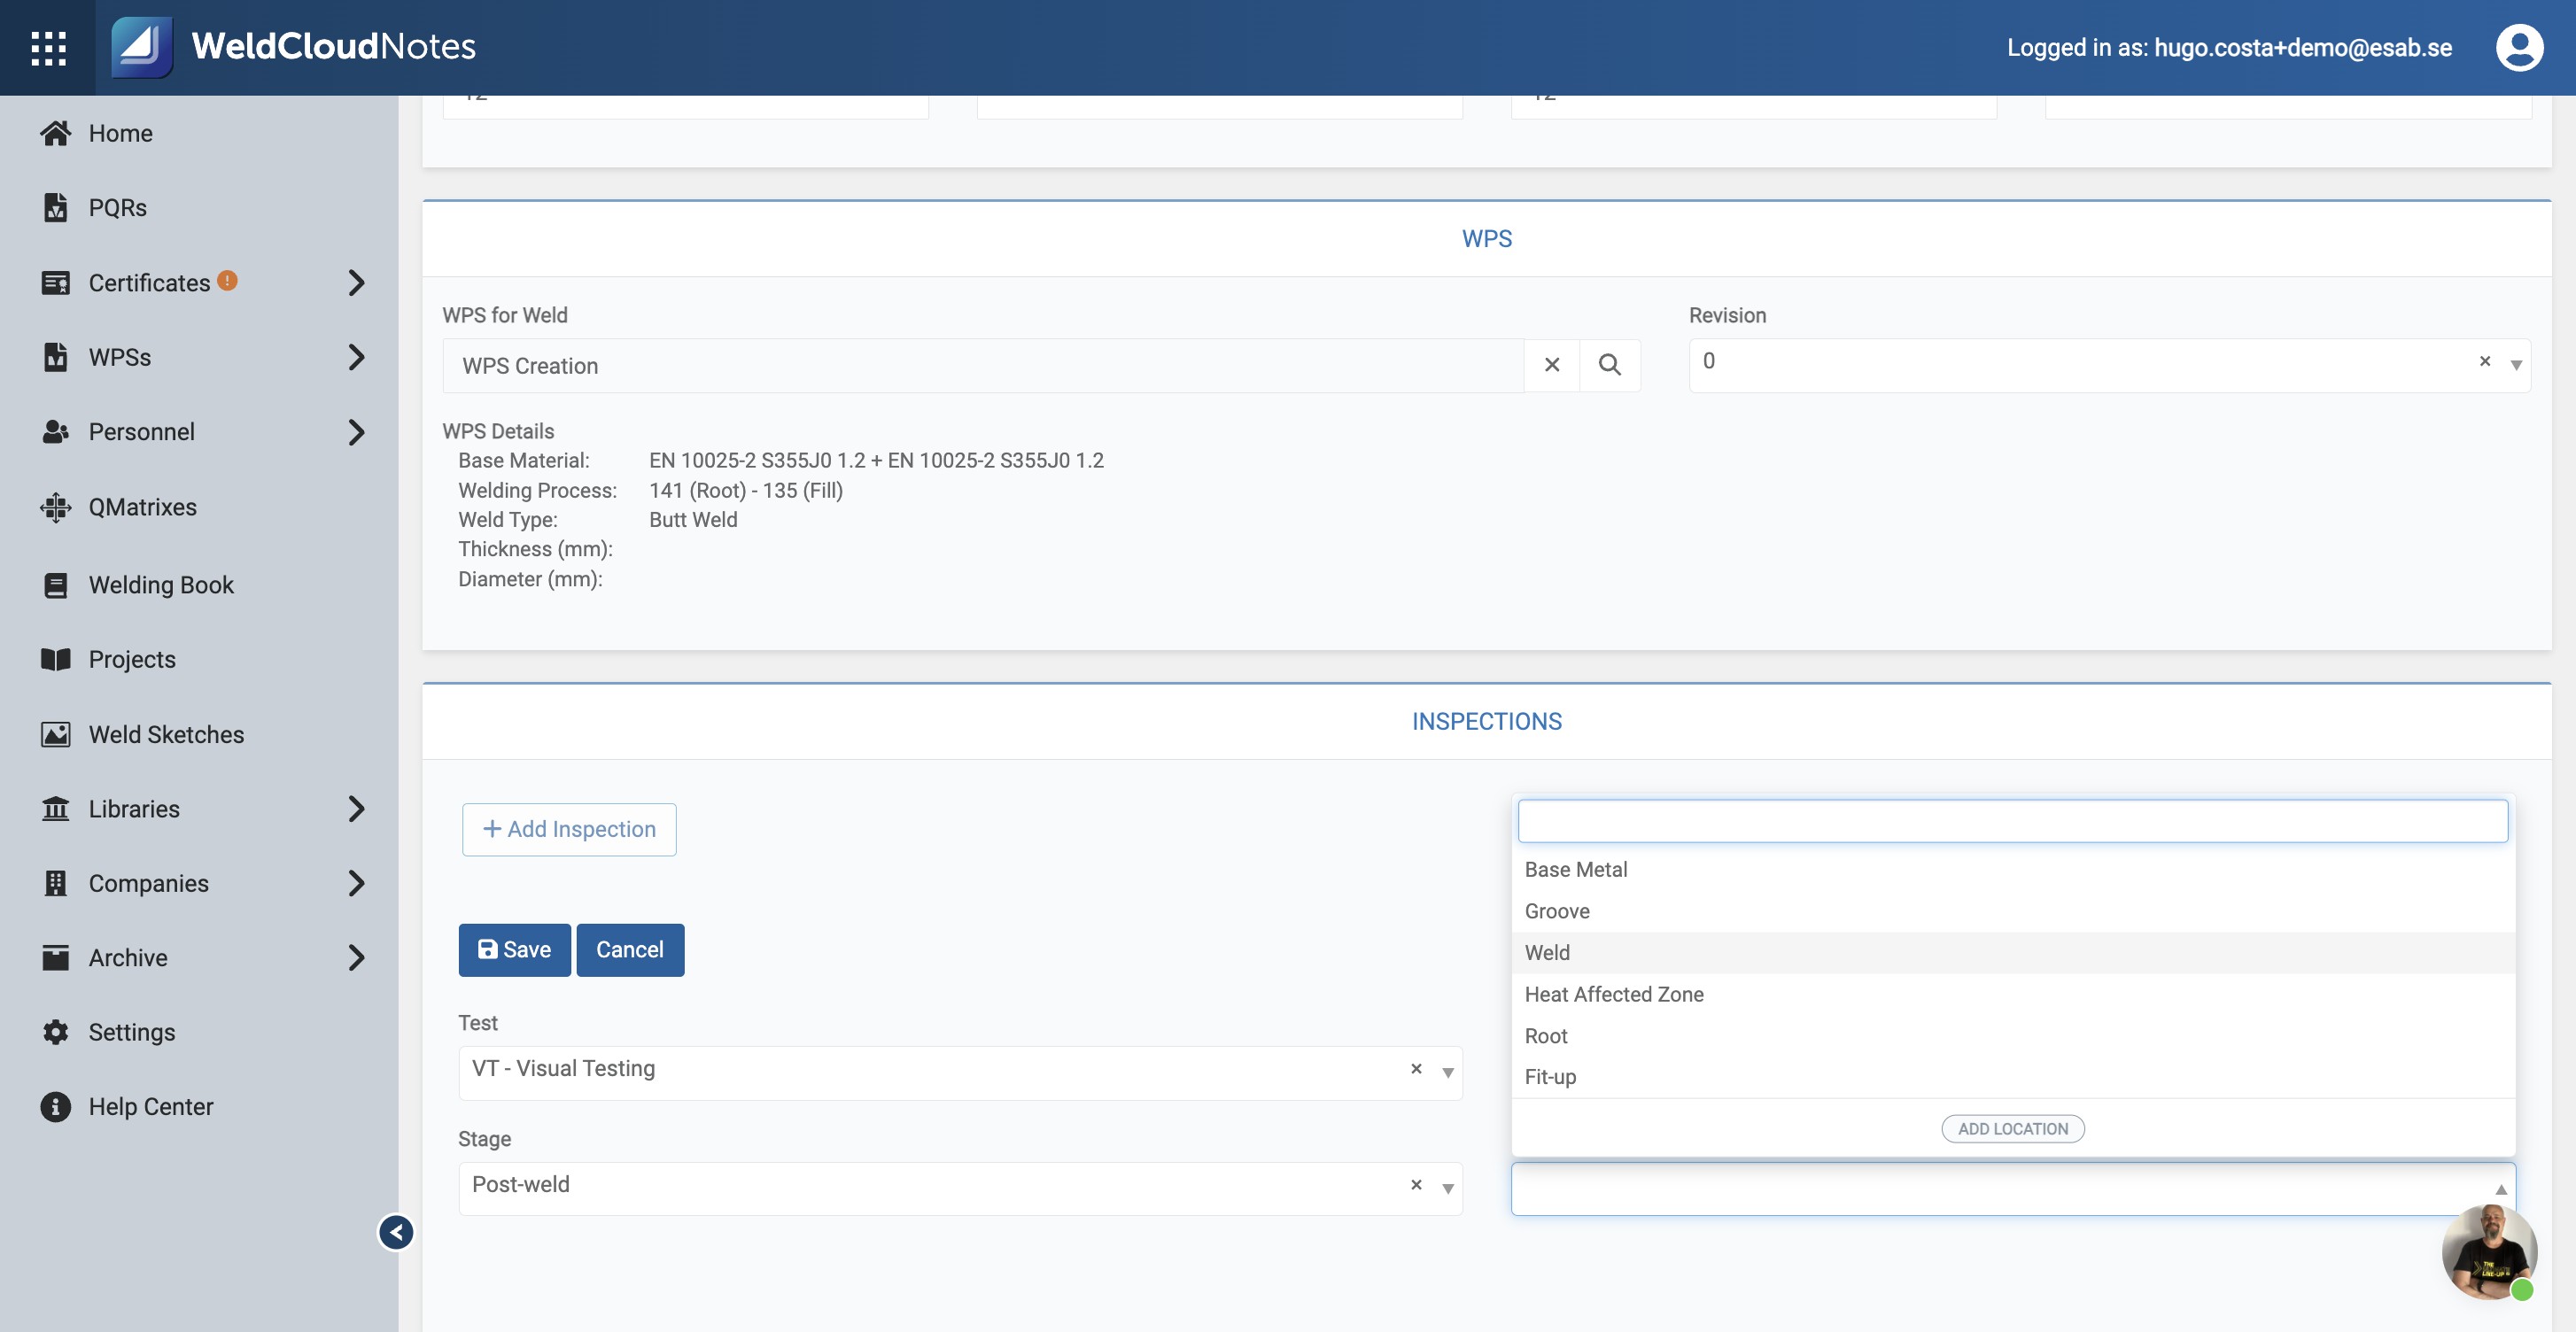Expand the Companies submenu
The height and width of the screenshot is (1332, 2576).
357,883
